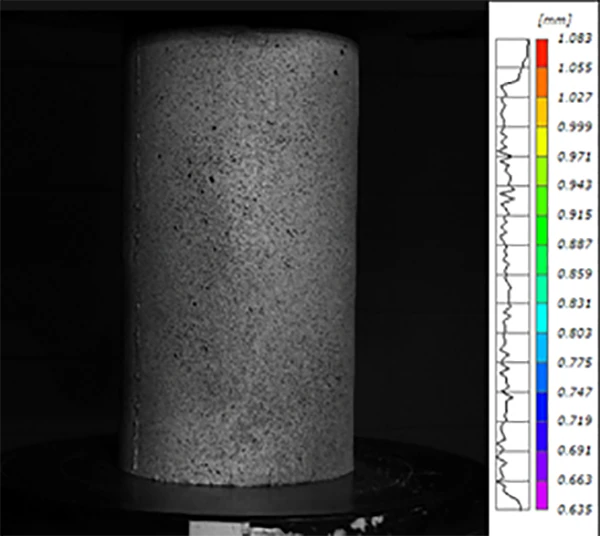This screenshot has height=536, width=600.
Task: Click the legend value 0.915
Action: (x=575, y=215)
